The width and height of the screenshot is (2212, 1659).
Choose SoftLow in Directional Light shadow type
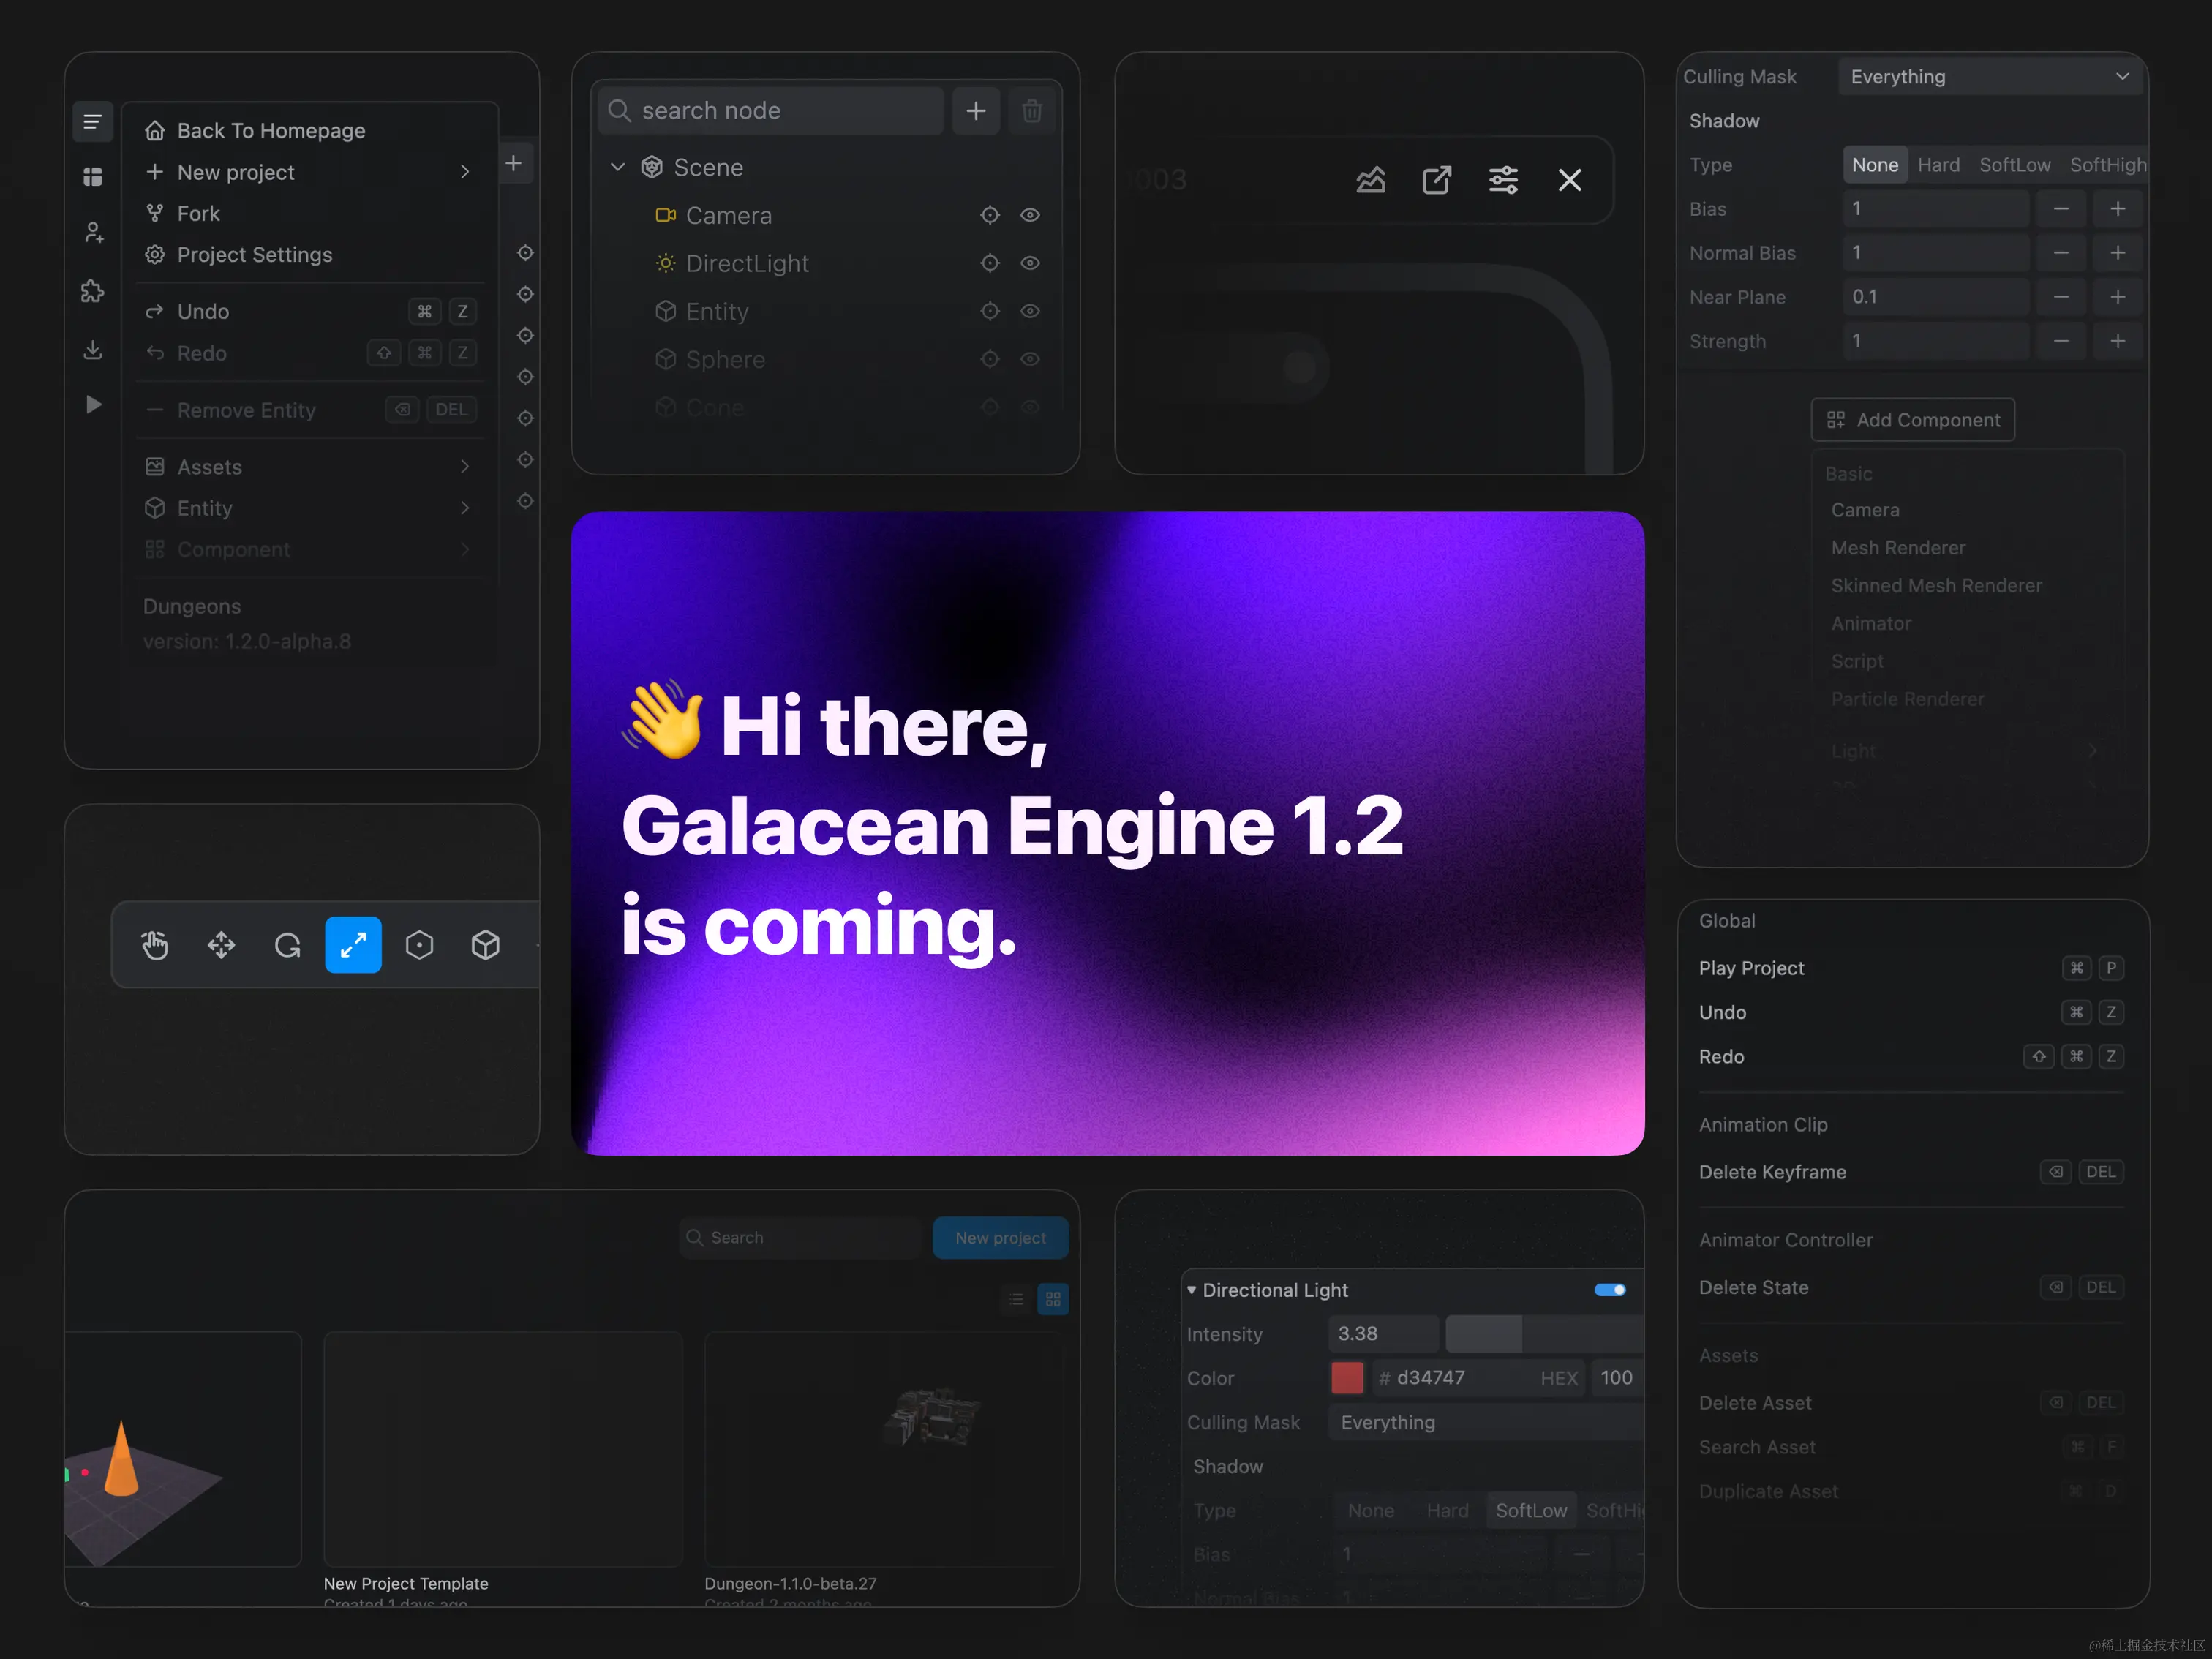pyautogui.click(x=1531, y=1511)
